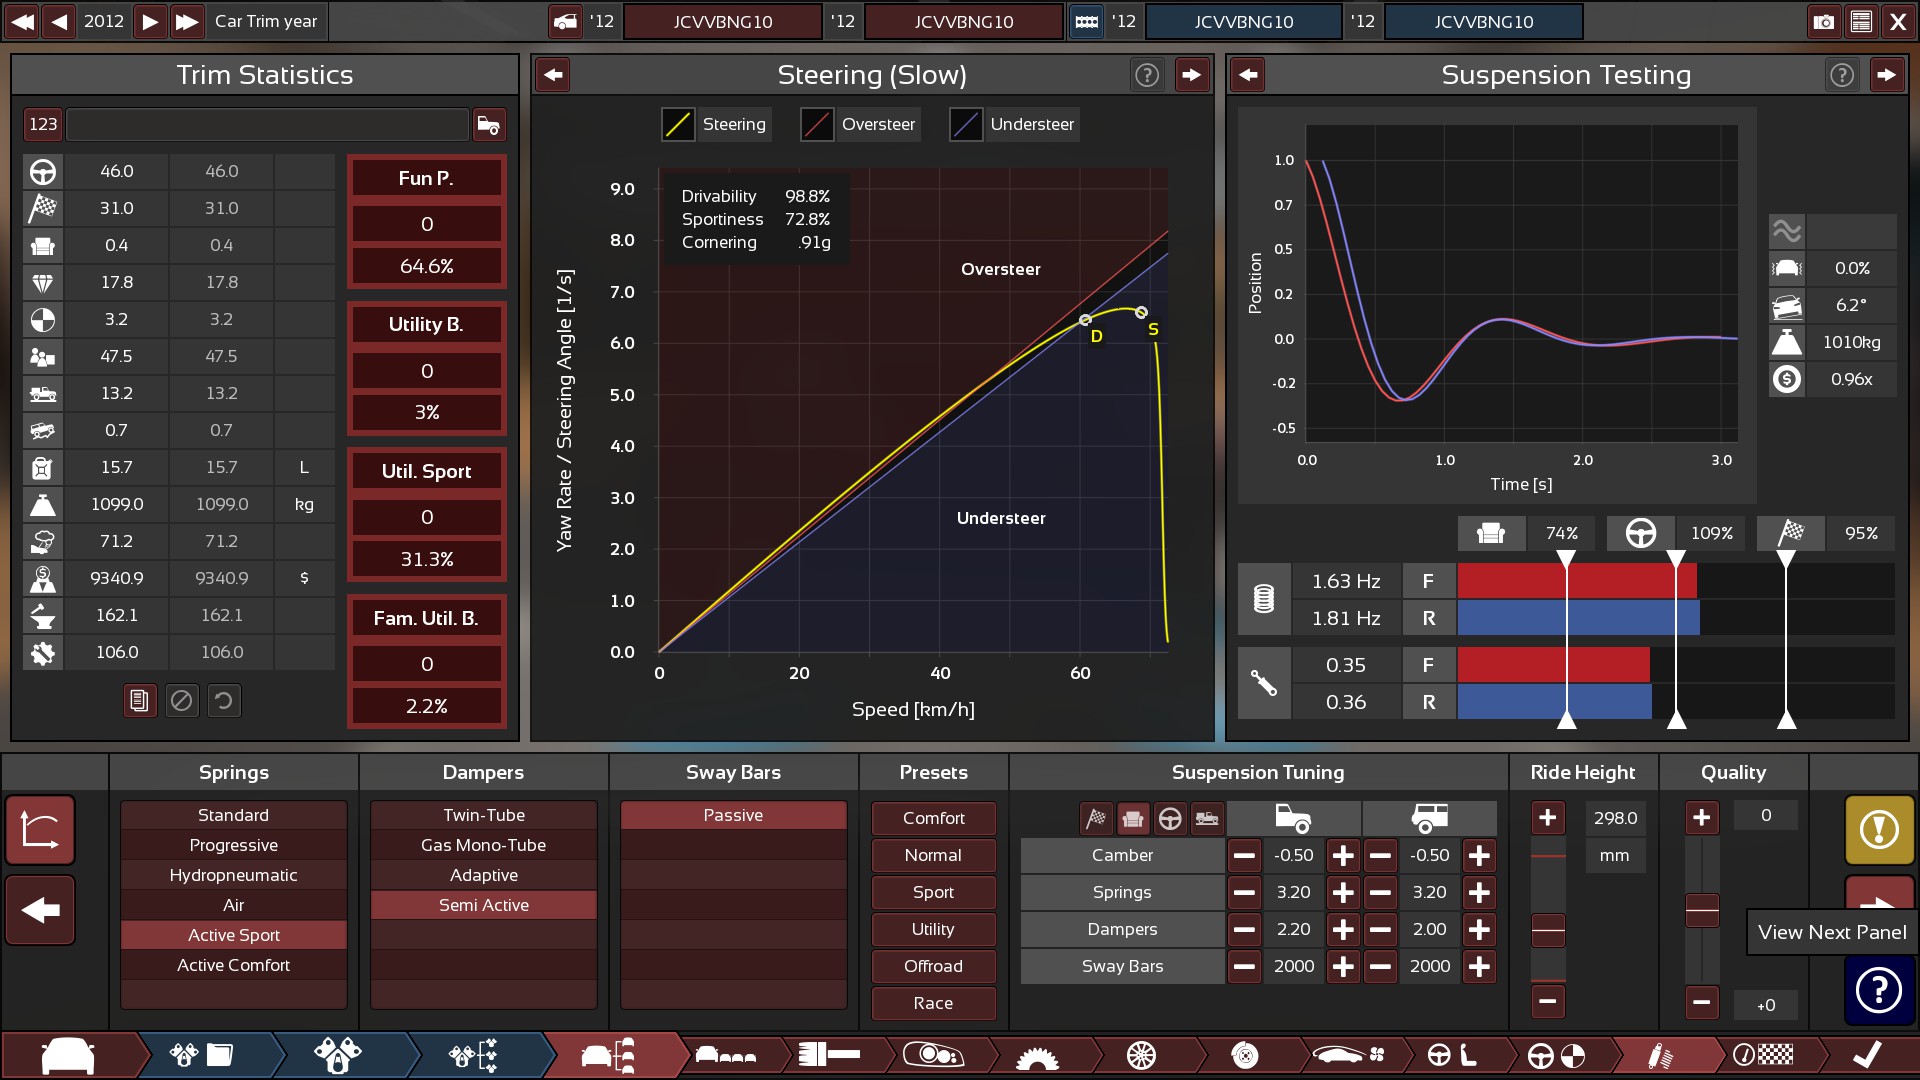This screenshot has width=1920, height=1080.
Task: Click the wheels tab icon in bottom bar
Action: click(x=1141, y=1055)
